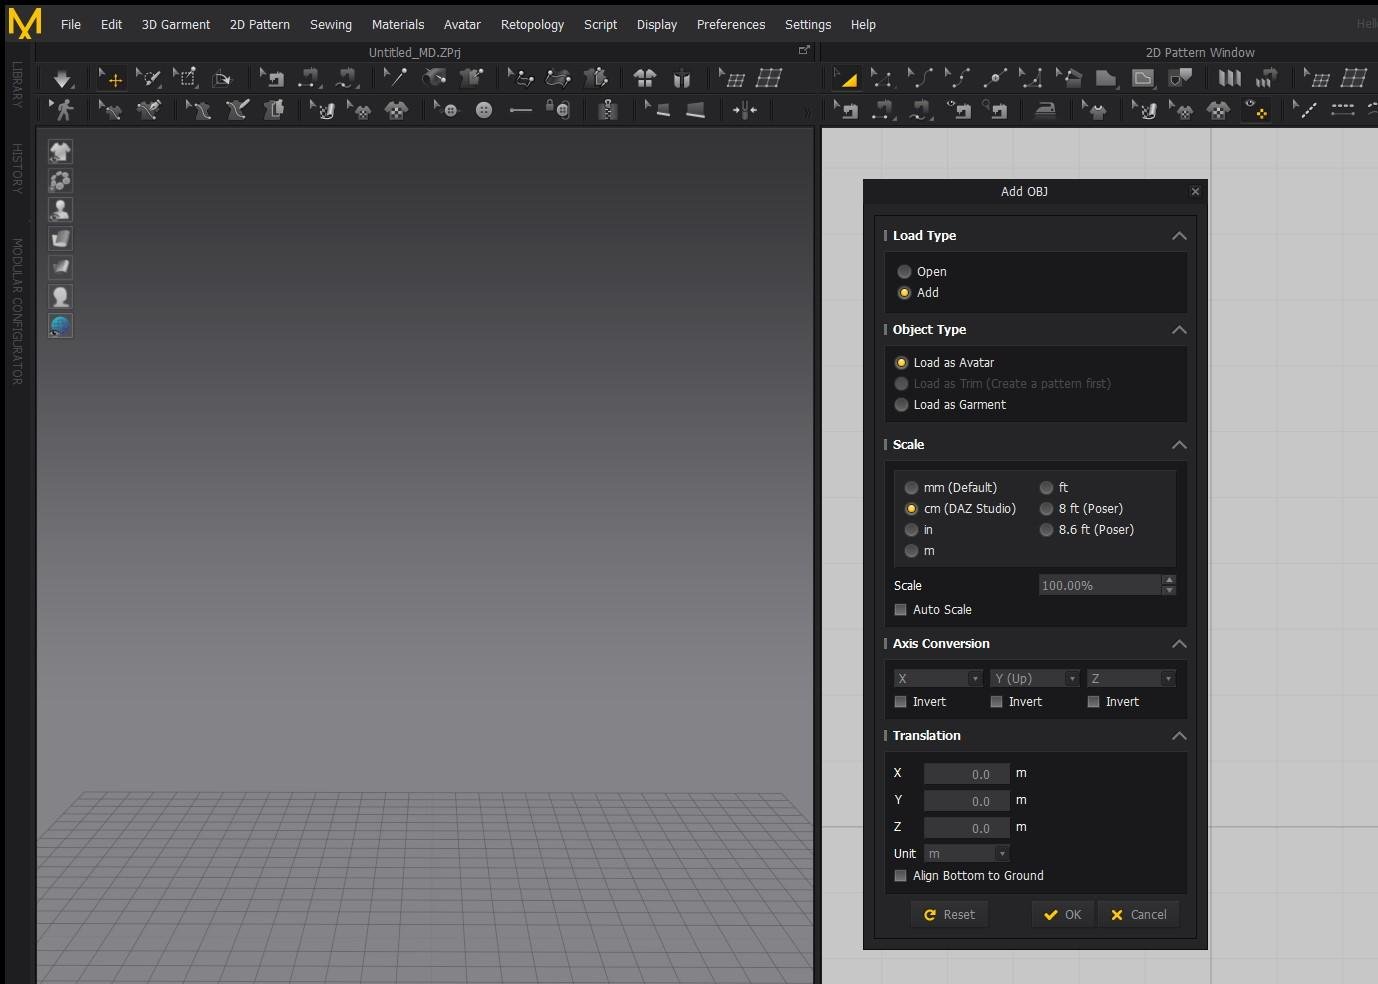The width and height of the screenshot is (1378, 984).
Task: Open the translation Unit dropdown
Action: [x=966, y=854]
